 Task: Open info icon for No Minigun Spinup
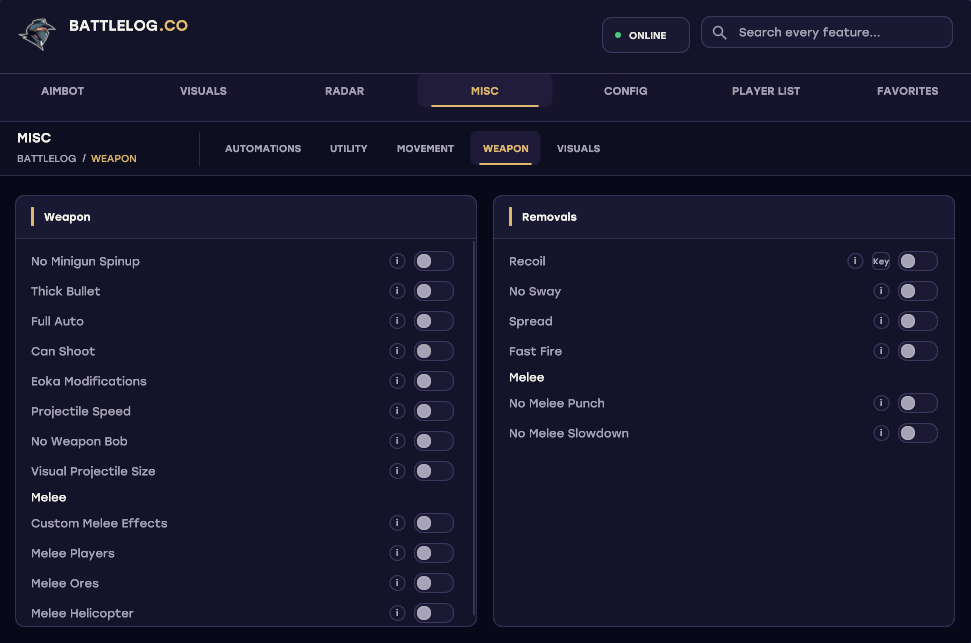coord(397,261)
